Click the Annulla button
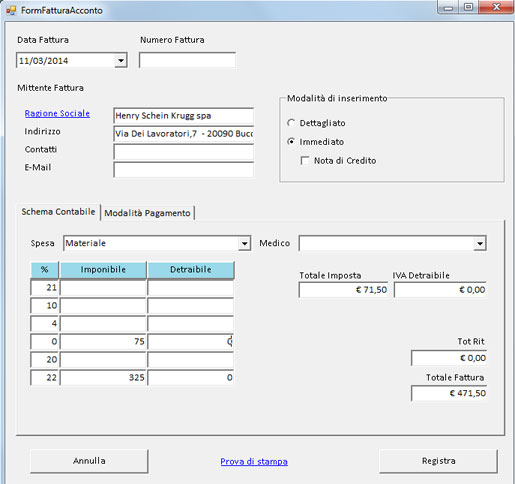Viewport: 515px width, 484px height. (89, 461)
